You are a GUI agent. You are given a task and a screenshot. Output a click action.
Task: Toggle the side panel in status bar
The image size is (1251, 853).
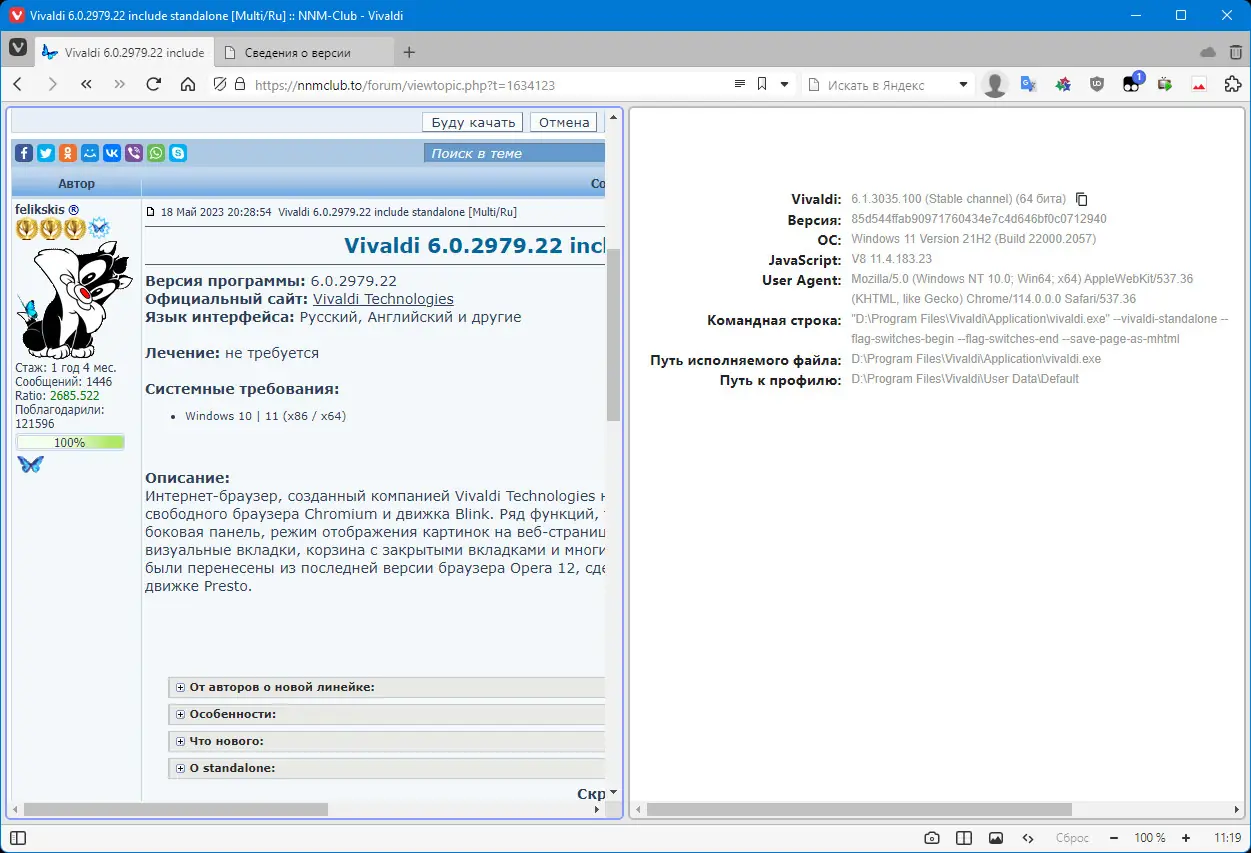(x=17, y=838)
